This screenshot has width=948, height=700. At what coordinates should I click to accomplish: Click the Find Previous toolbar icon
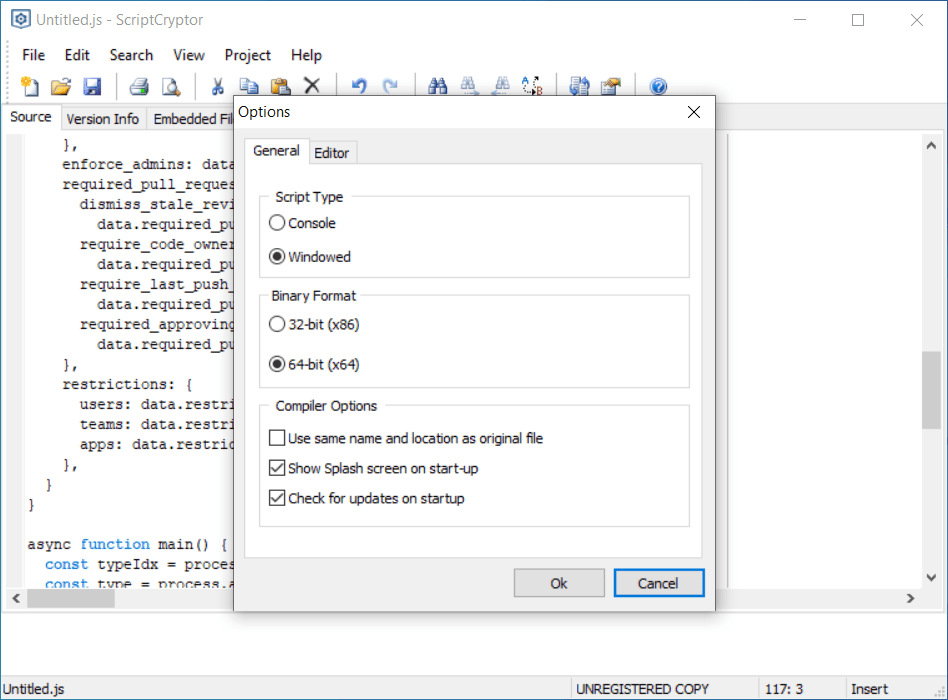tap(501, 86)
